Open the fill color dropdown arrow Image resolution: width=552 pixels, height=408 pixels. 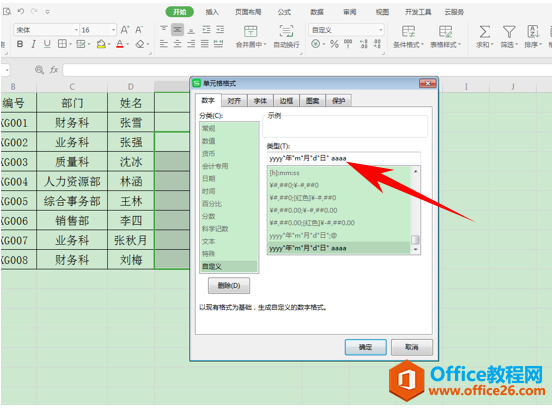coord(109,44)
